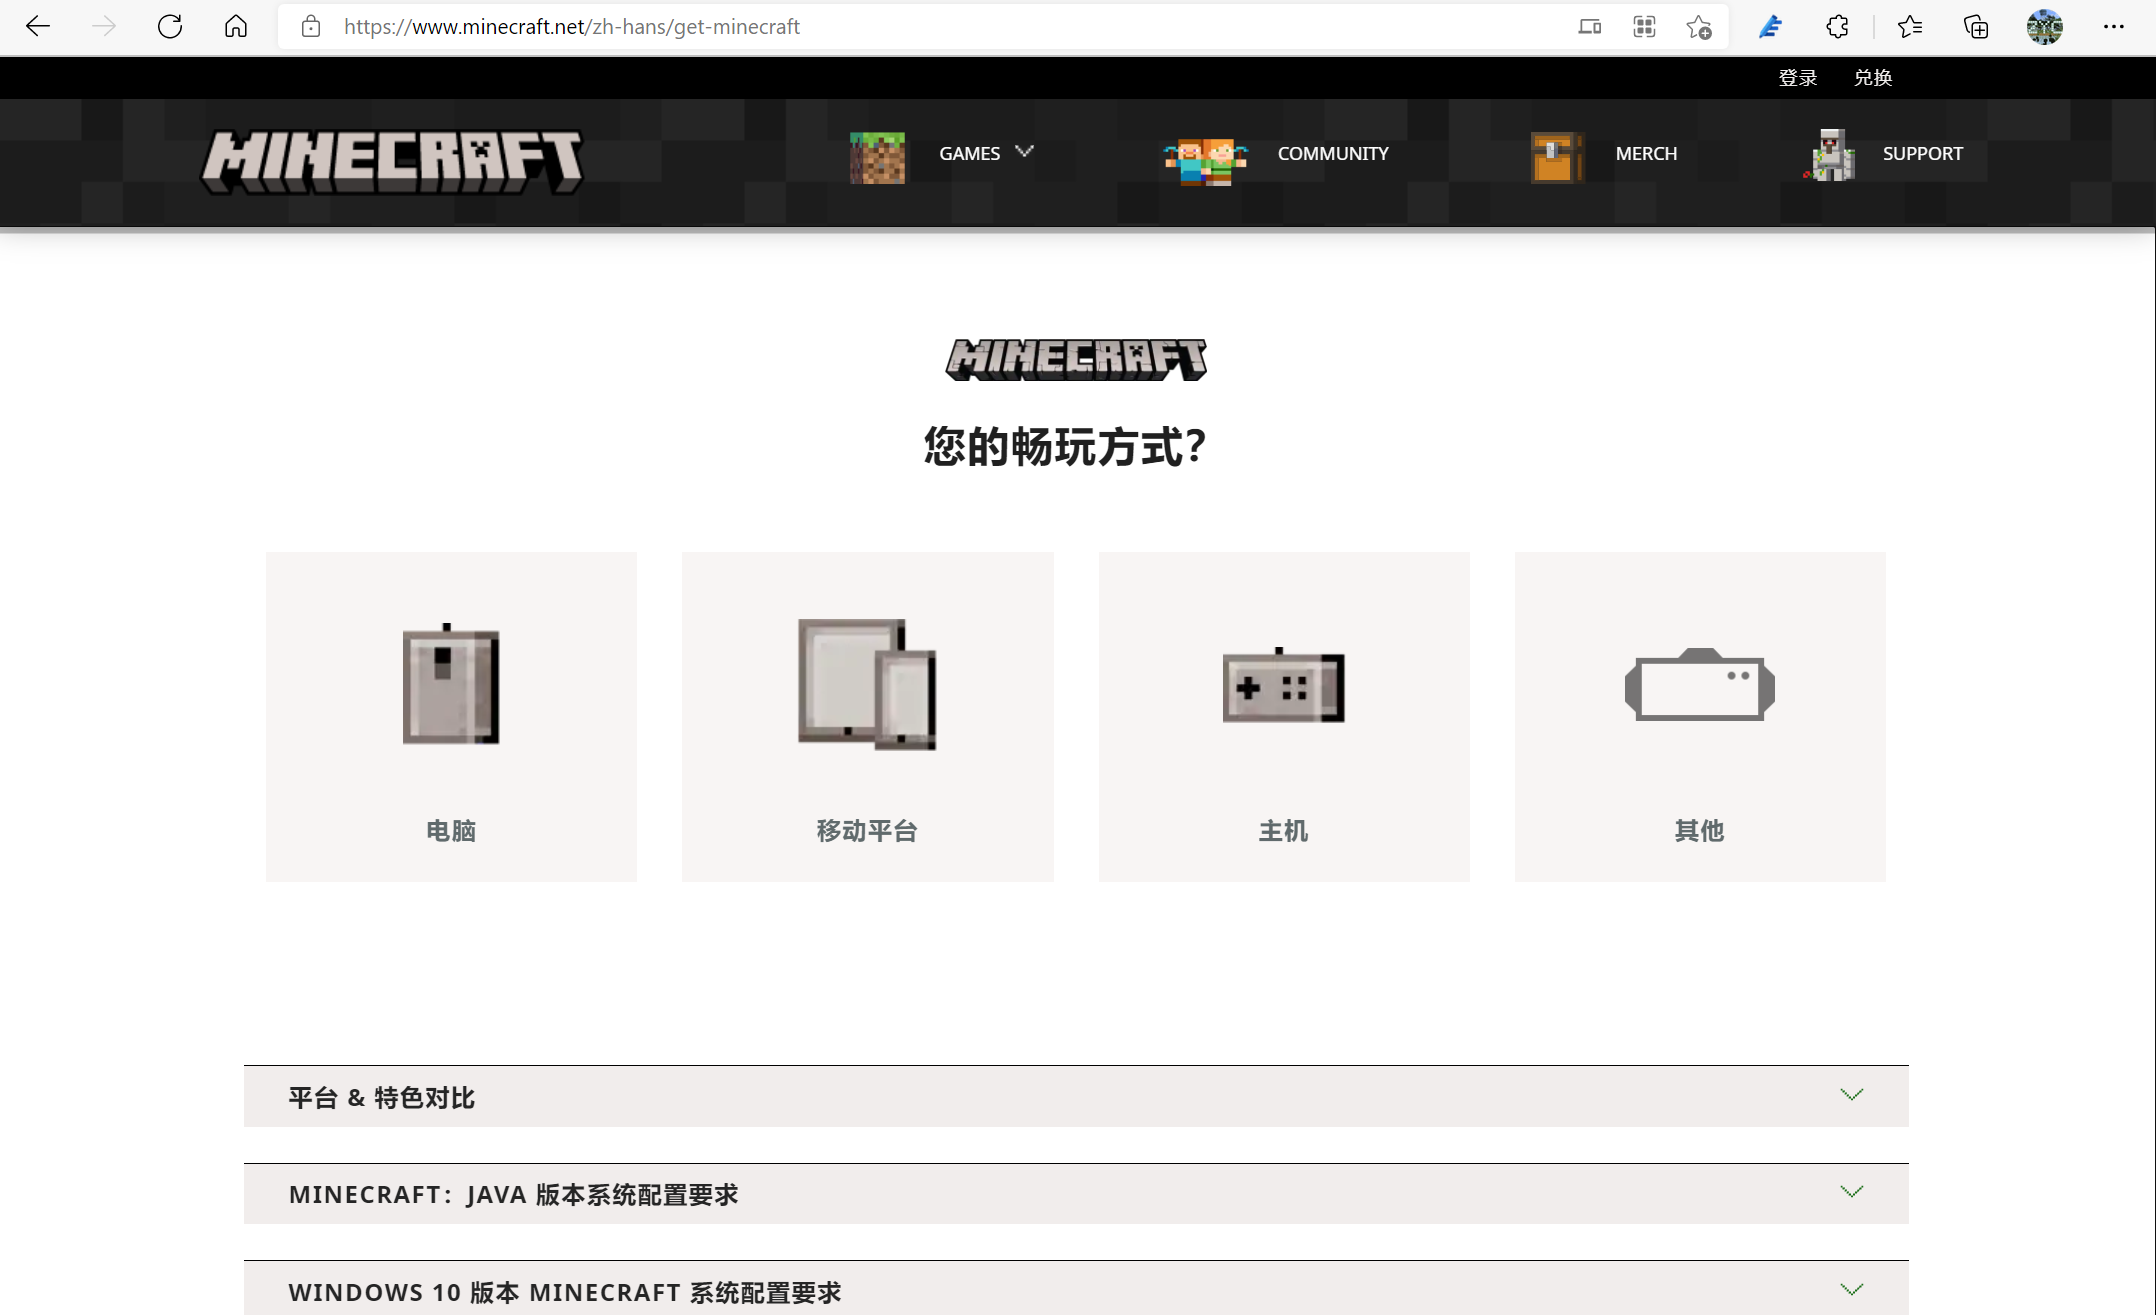
Task: Pick the console gamepad icon
Action: [x=1284, y=686]
